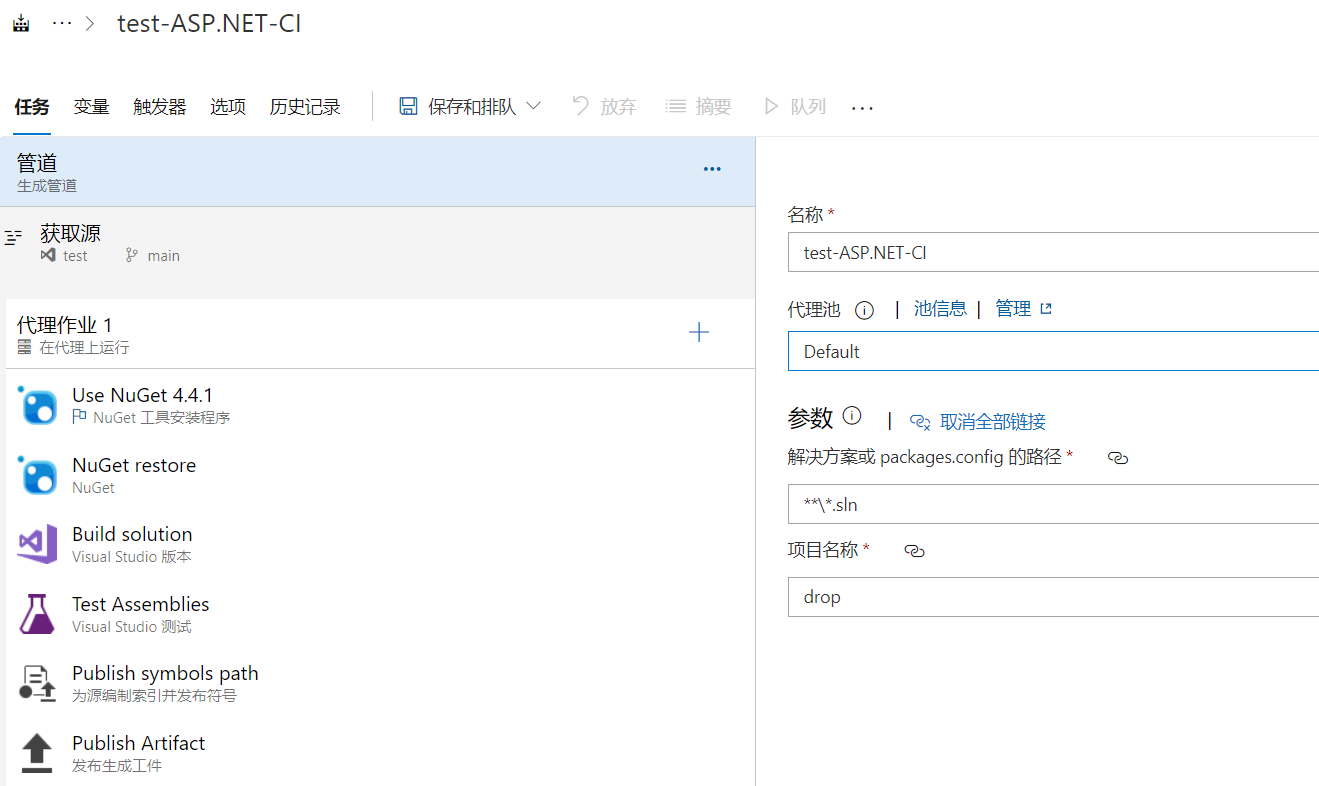Select the Build solution task name

132,534
